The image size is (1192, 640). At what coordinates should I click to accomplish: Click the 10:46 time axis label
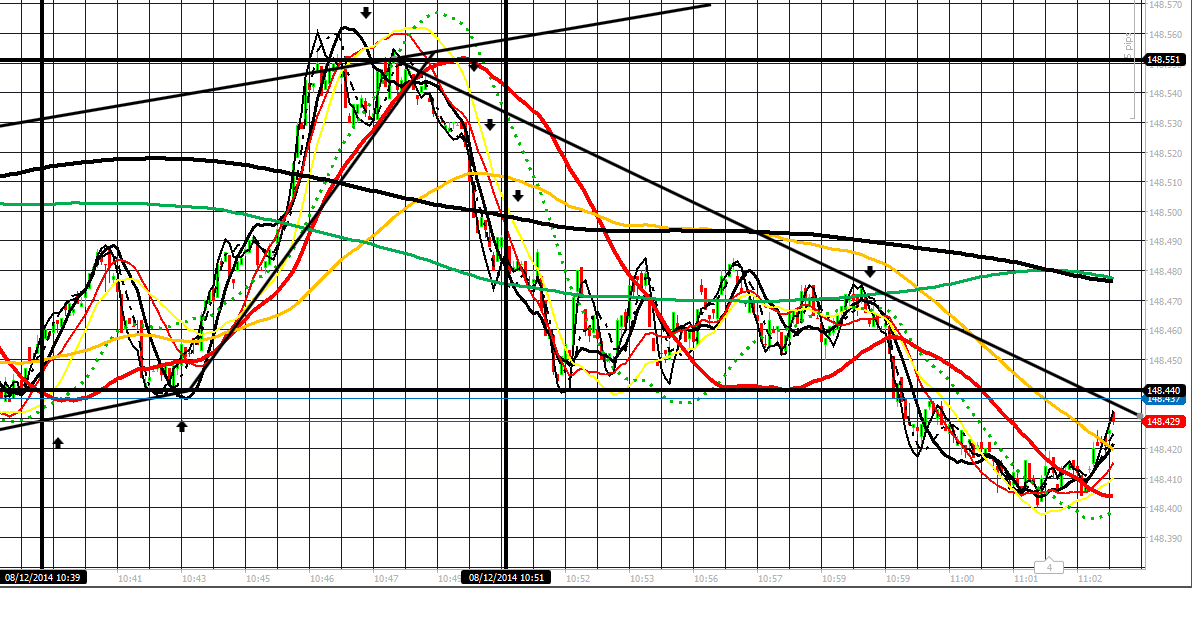coord(322,578)
